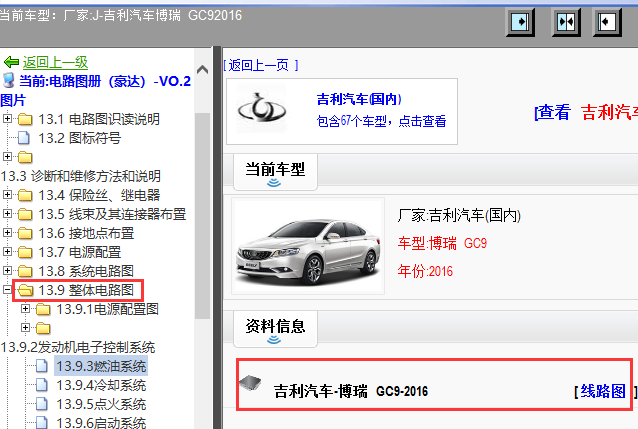Viewport: 638px width, 429px height.
Task: Select 13.5 线束及其连接器布置
Action: pos(112,214)
